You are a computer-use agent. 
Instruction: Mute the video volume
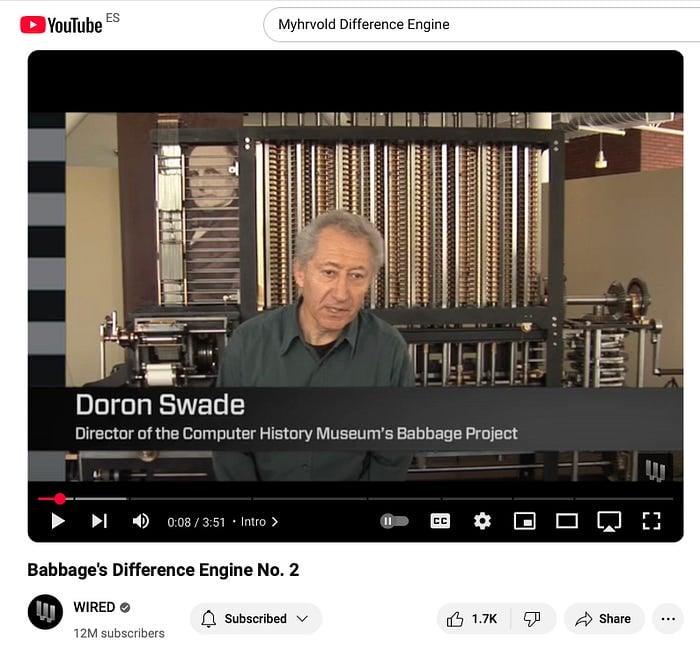[x=141, y=521]
